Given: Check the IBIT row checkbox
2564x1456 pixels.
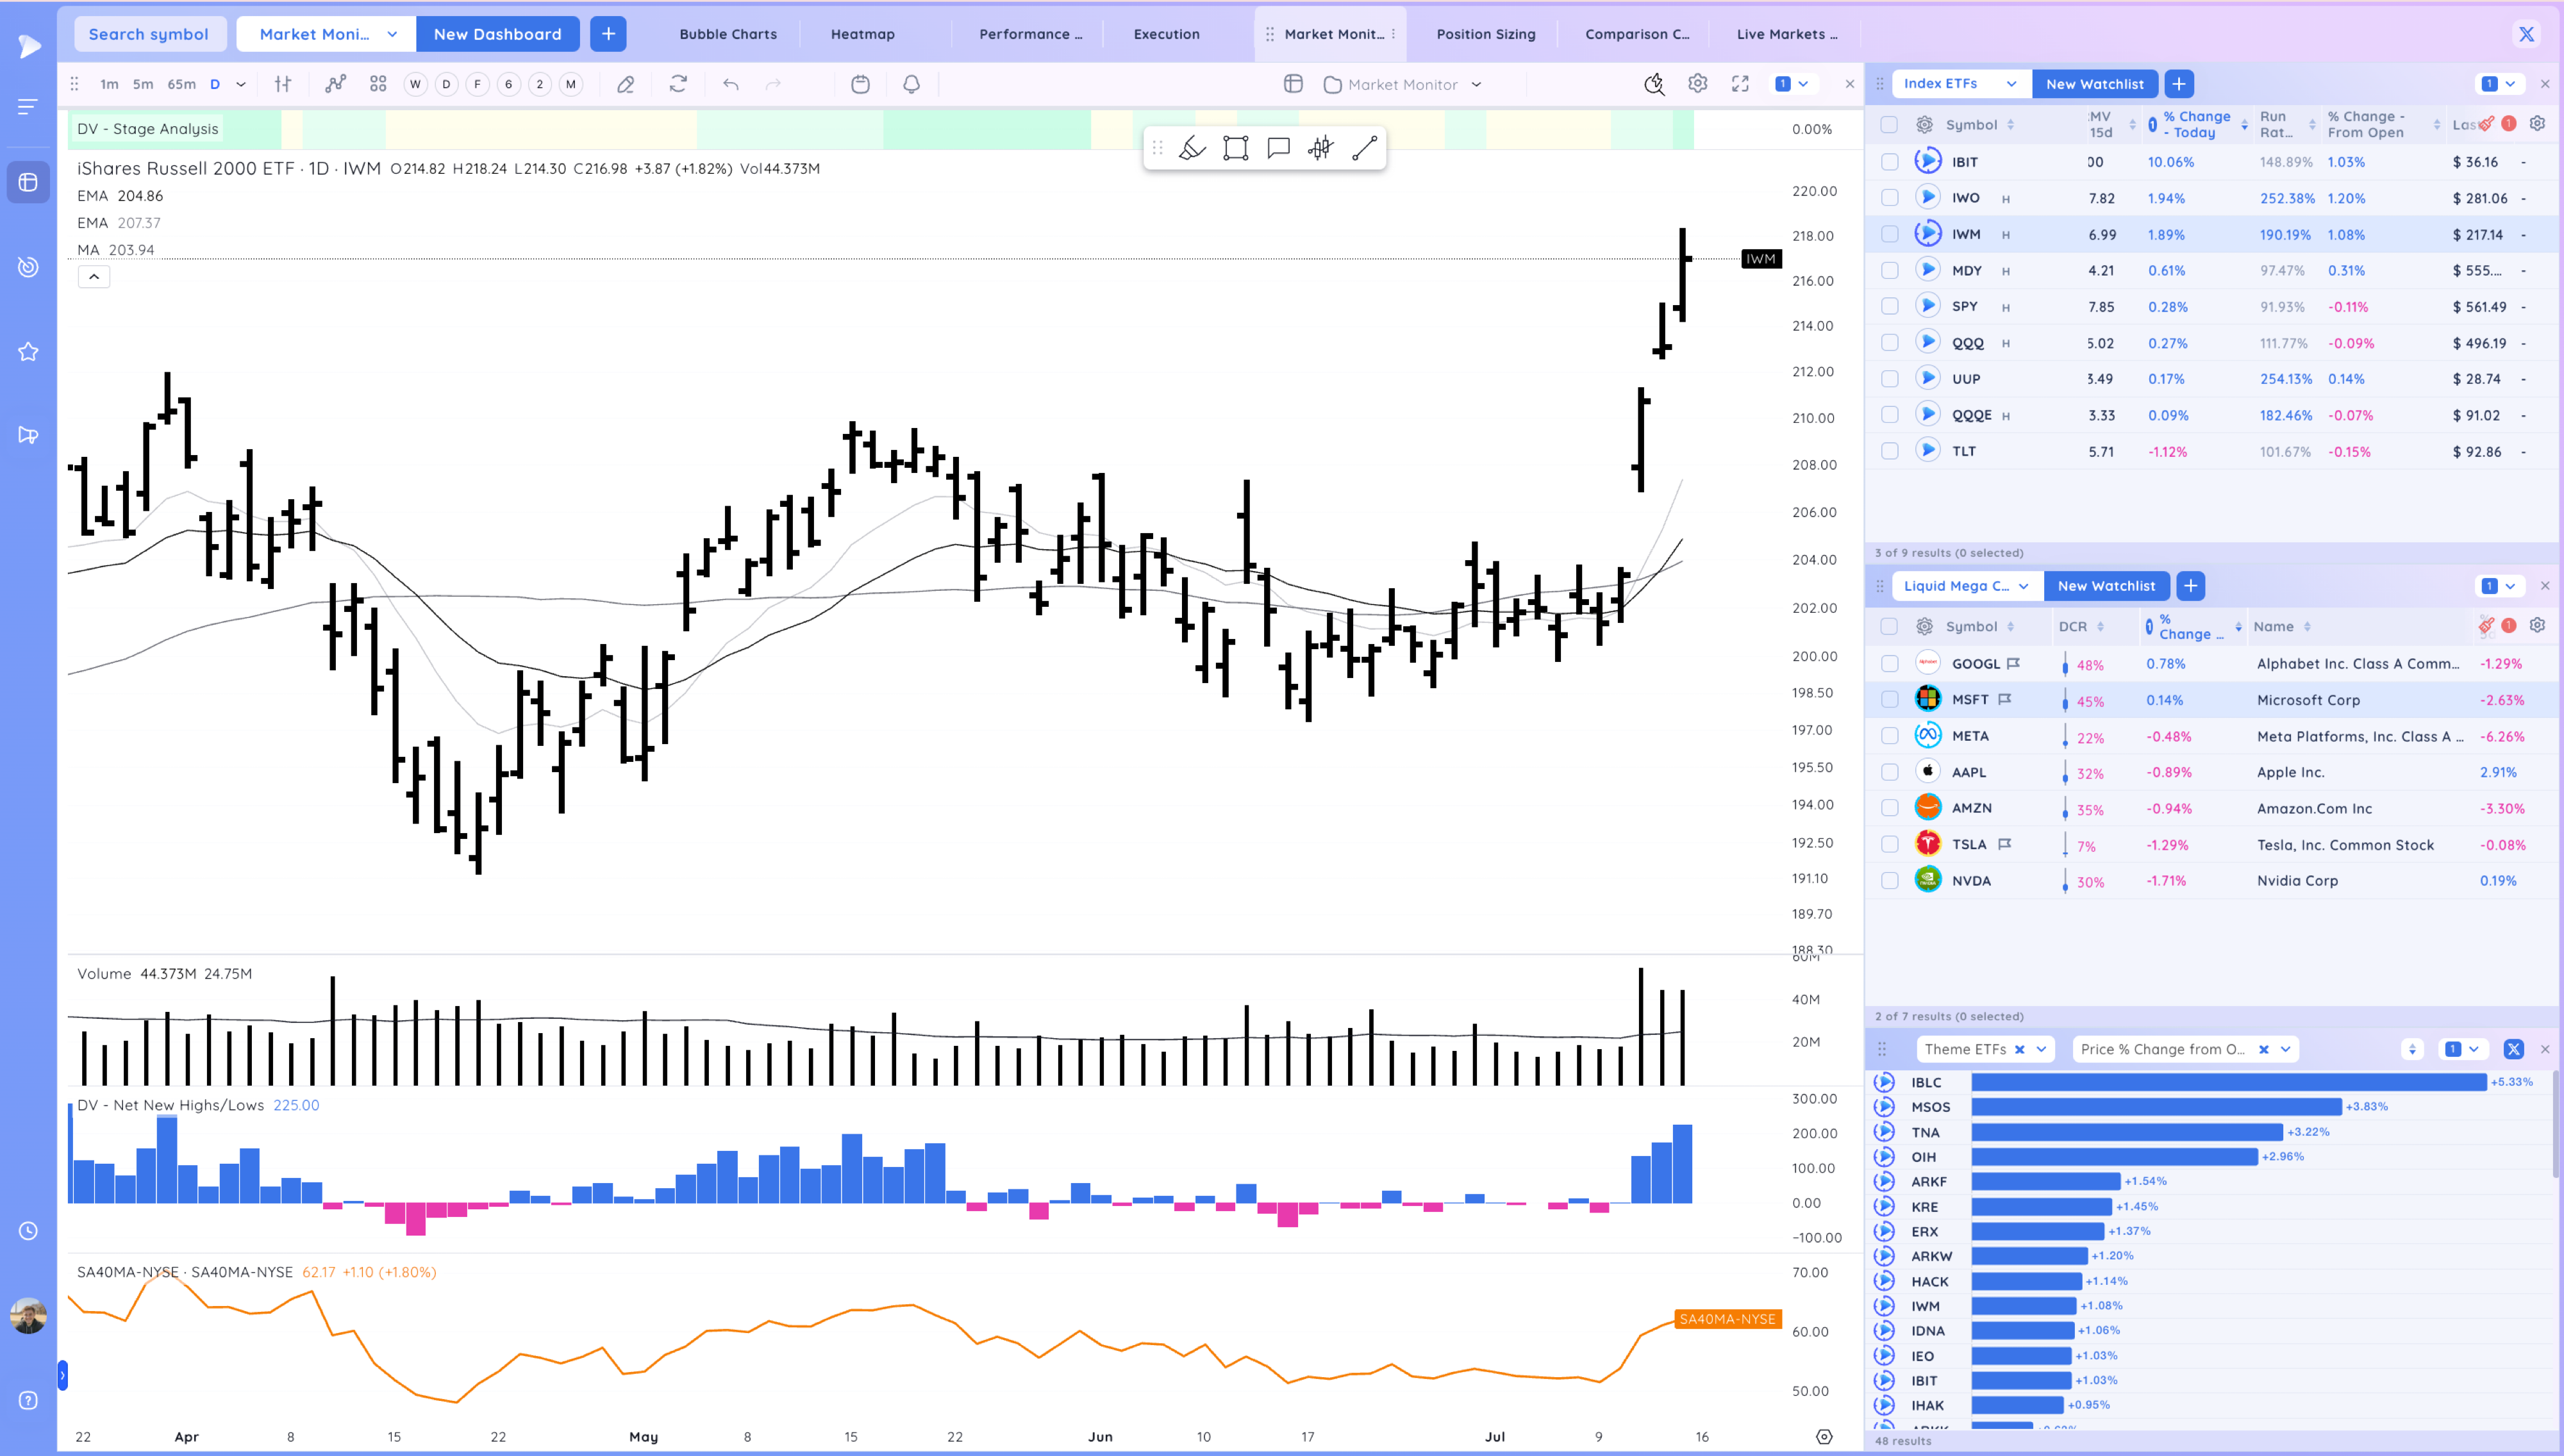Looking at the screenshot, I should point(1889,162).
